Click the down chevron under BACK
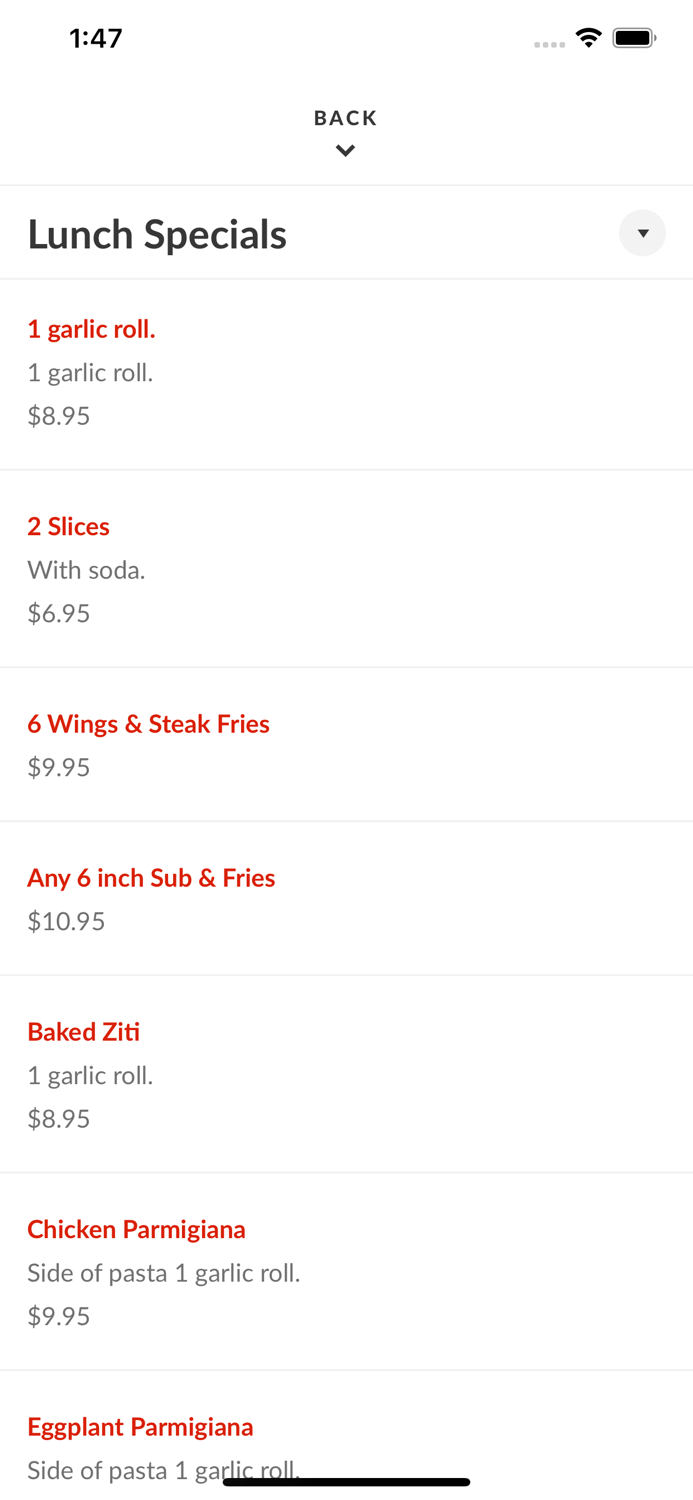This screenshot has width=693, height=1500. point(345,151)
